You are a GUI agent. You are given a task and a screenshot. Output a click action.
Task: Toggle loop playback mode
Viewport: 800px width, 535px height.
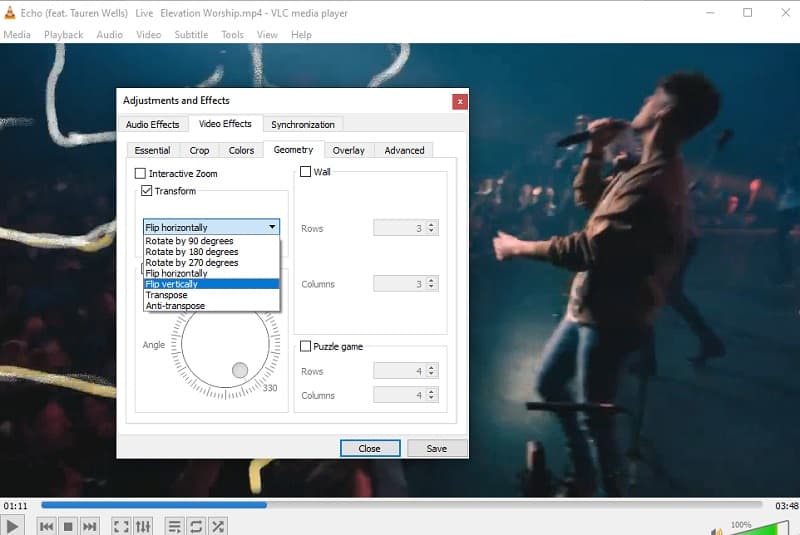tap(196, 526)
